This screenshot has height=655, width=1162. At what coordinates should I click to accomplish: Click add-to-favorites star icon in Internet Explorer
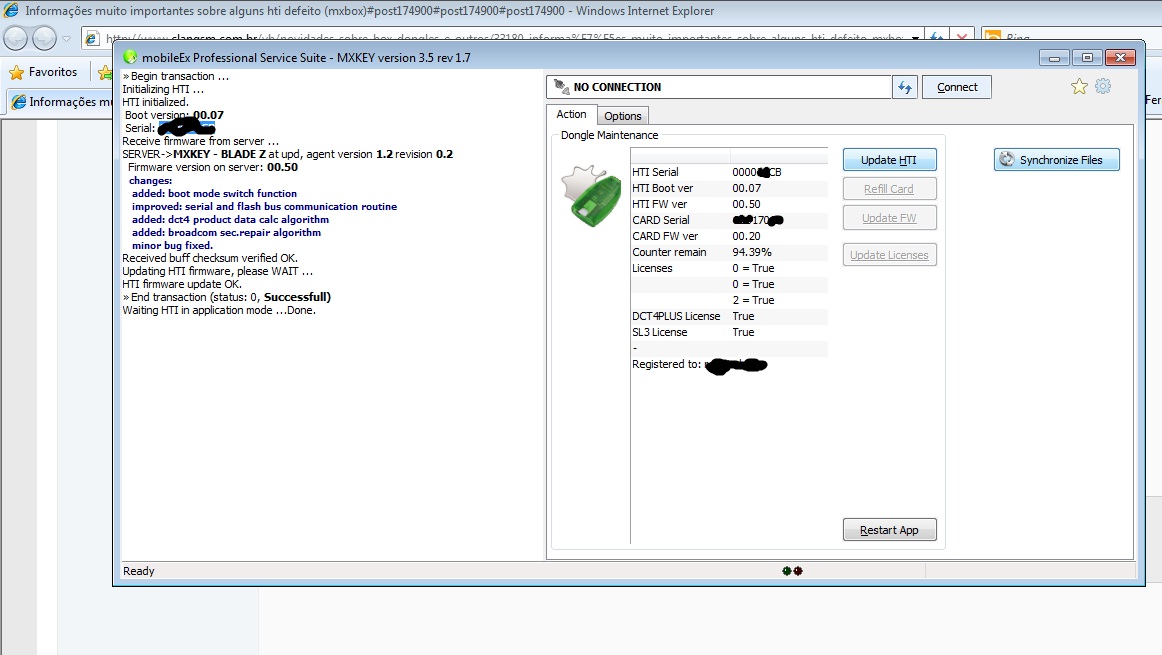pyautogui.click(x=105, y=72)
